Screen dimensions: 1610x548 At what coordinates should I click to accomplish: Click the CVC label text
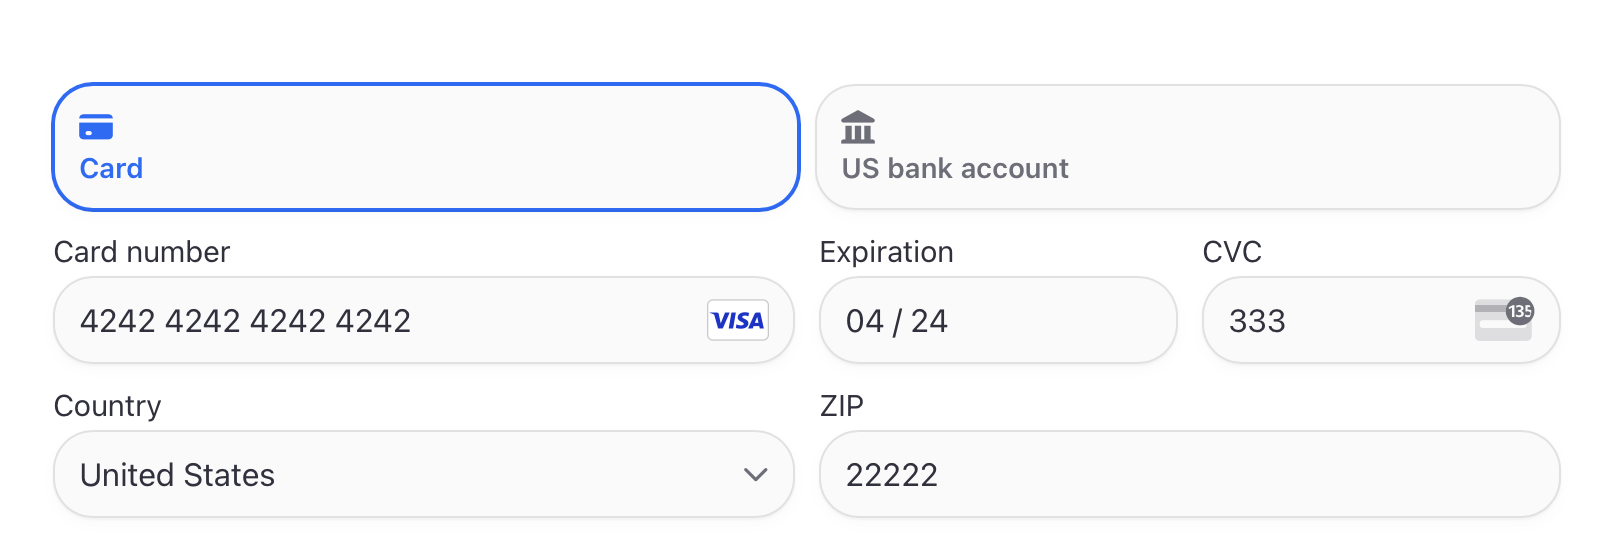(x=1232, y=252)
